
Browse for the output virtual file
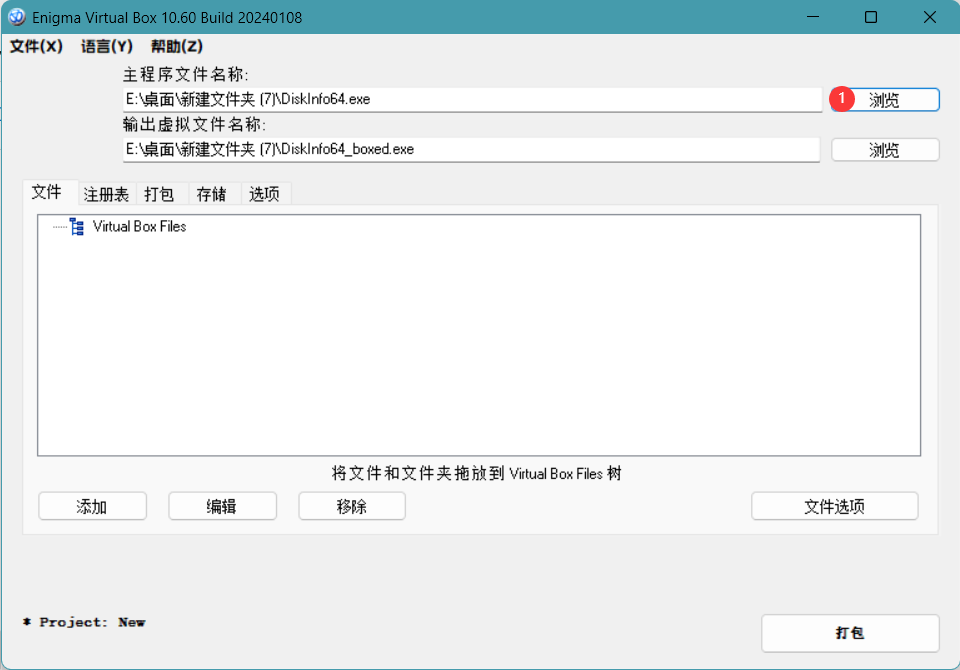pos(885,150)
